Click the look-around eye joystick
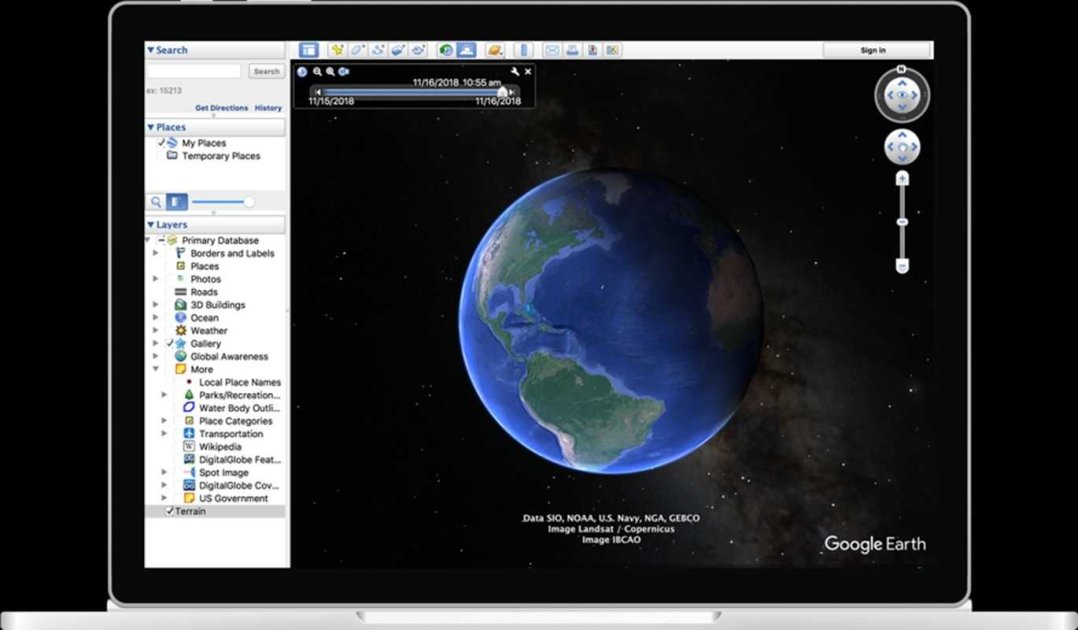The height and width of the screenshot is (630, 1078). [x=902, y=95]
